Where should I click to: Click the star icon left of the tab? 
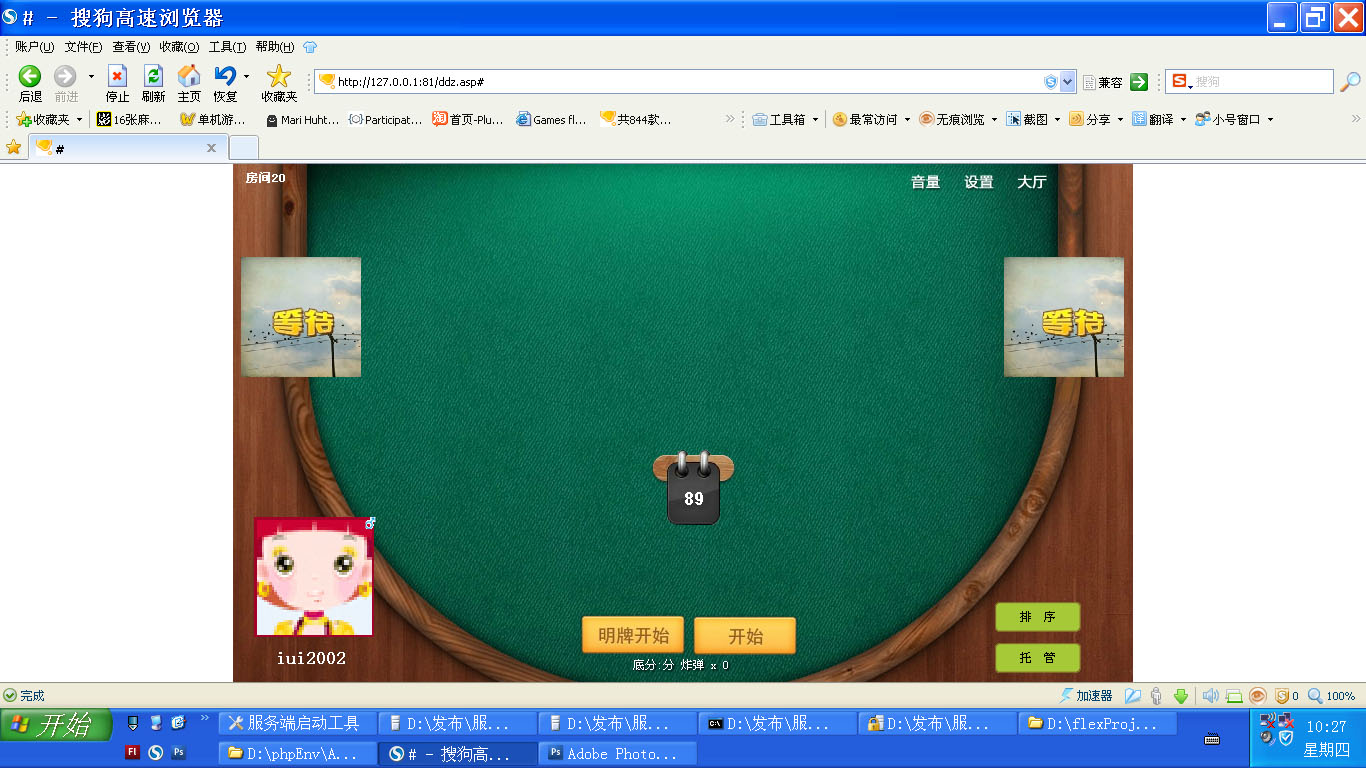(x=14, y=148)
